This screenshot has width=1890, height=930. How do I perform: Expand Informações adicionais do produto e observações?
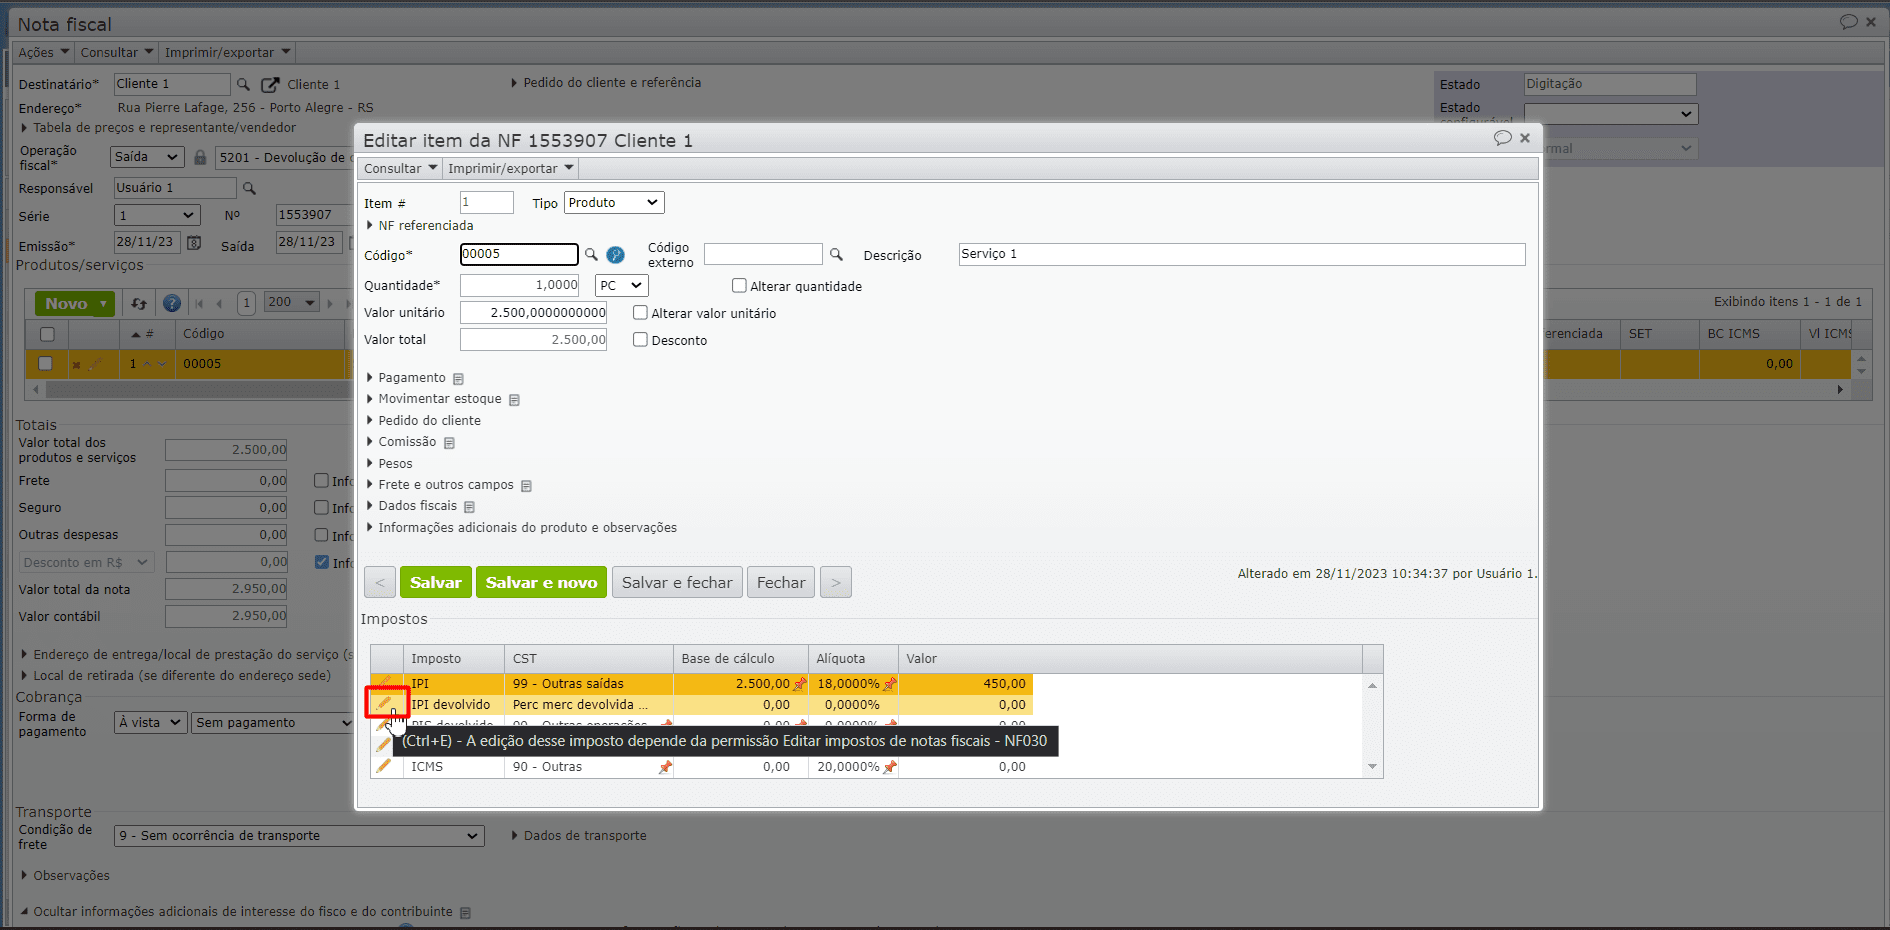(522, 528)
